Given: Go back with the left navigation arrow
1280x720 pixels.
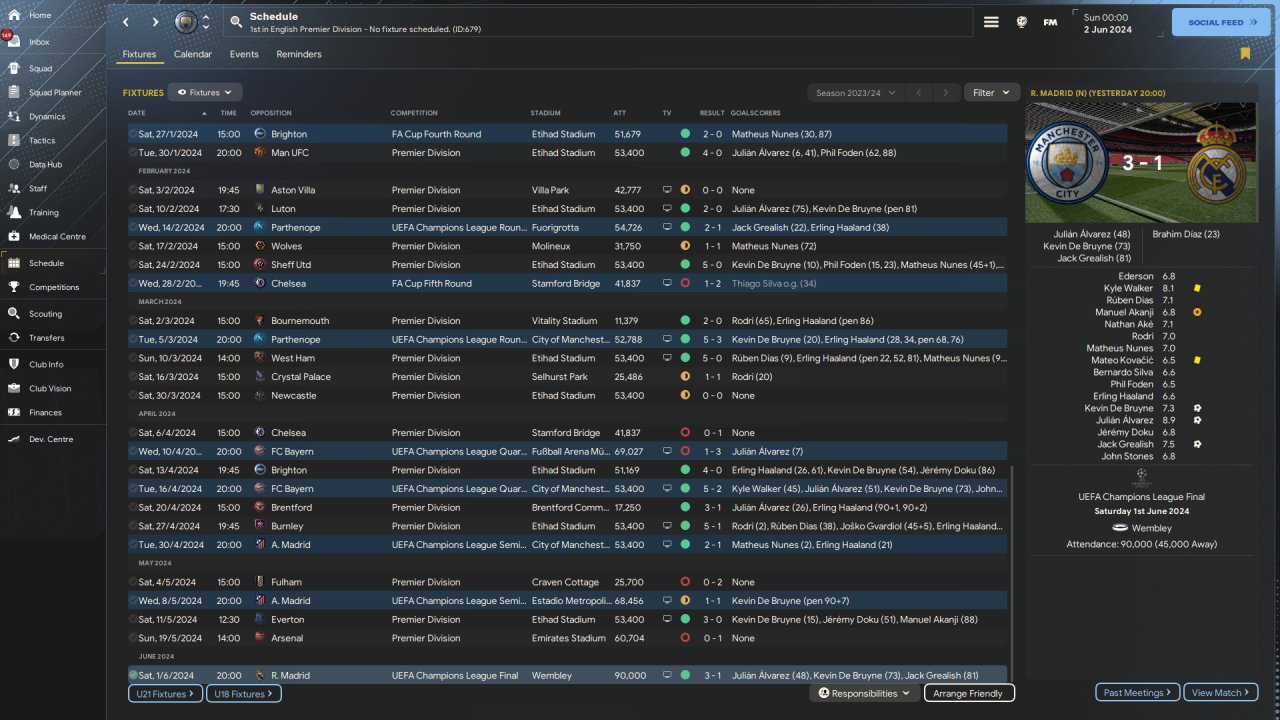Looking at the screenshot, I should pos(126,22).
